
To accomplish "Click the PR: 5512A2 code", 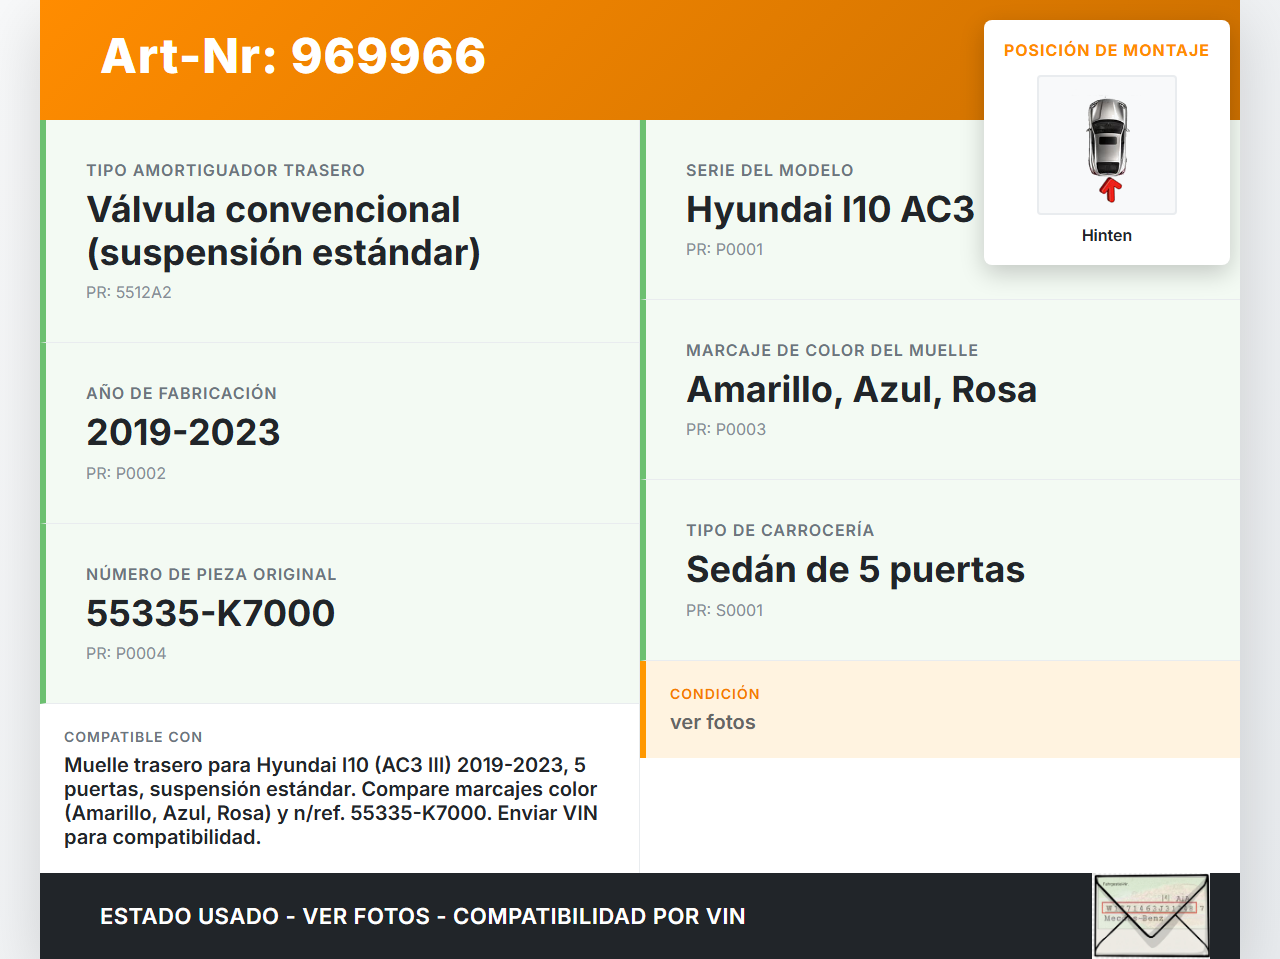I will (x=129, y=292).
